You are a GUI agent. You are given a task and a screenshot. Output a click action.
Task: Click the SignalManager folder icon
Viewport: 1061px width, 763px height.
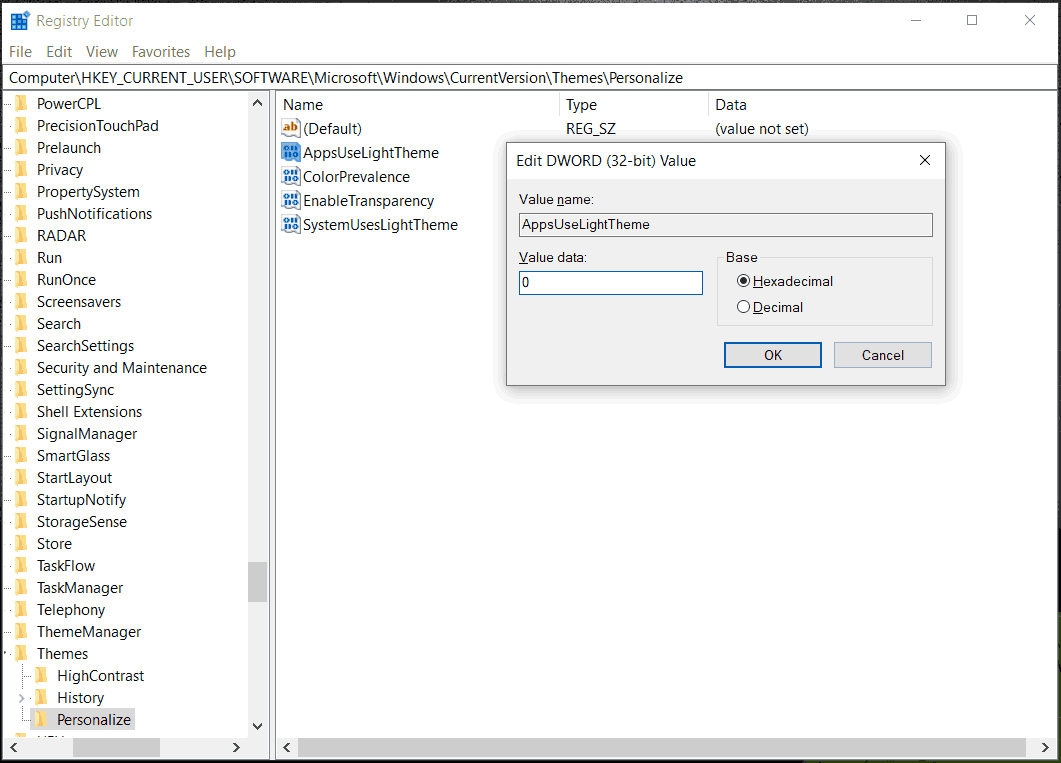22,434
